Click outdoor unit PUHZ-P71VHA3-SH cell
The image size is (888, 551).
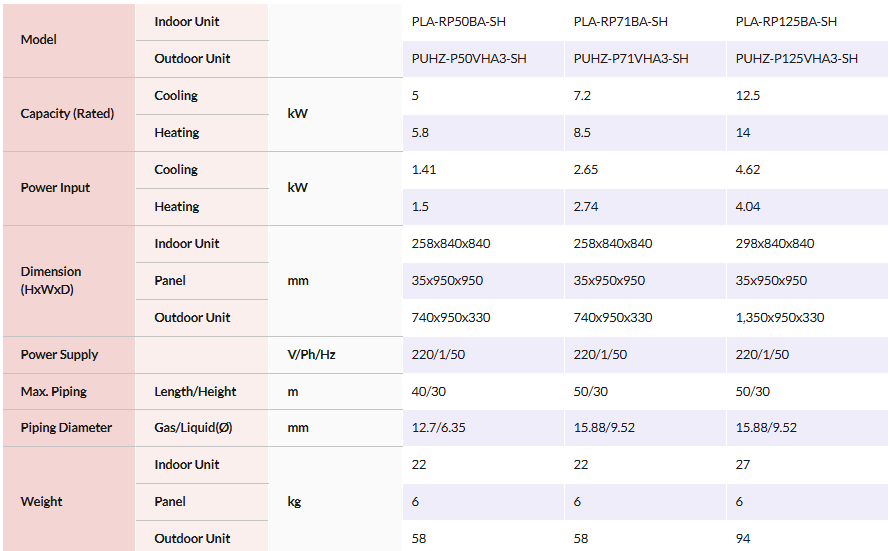pos(631,59)
